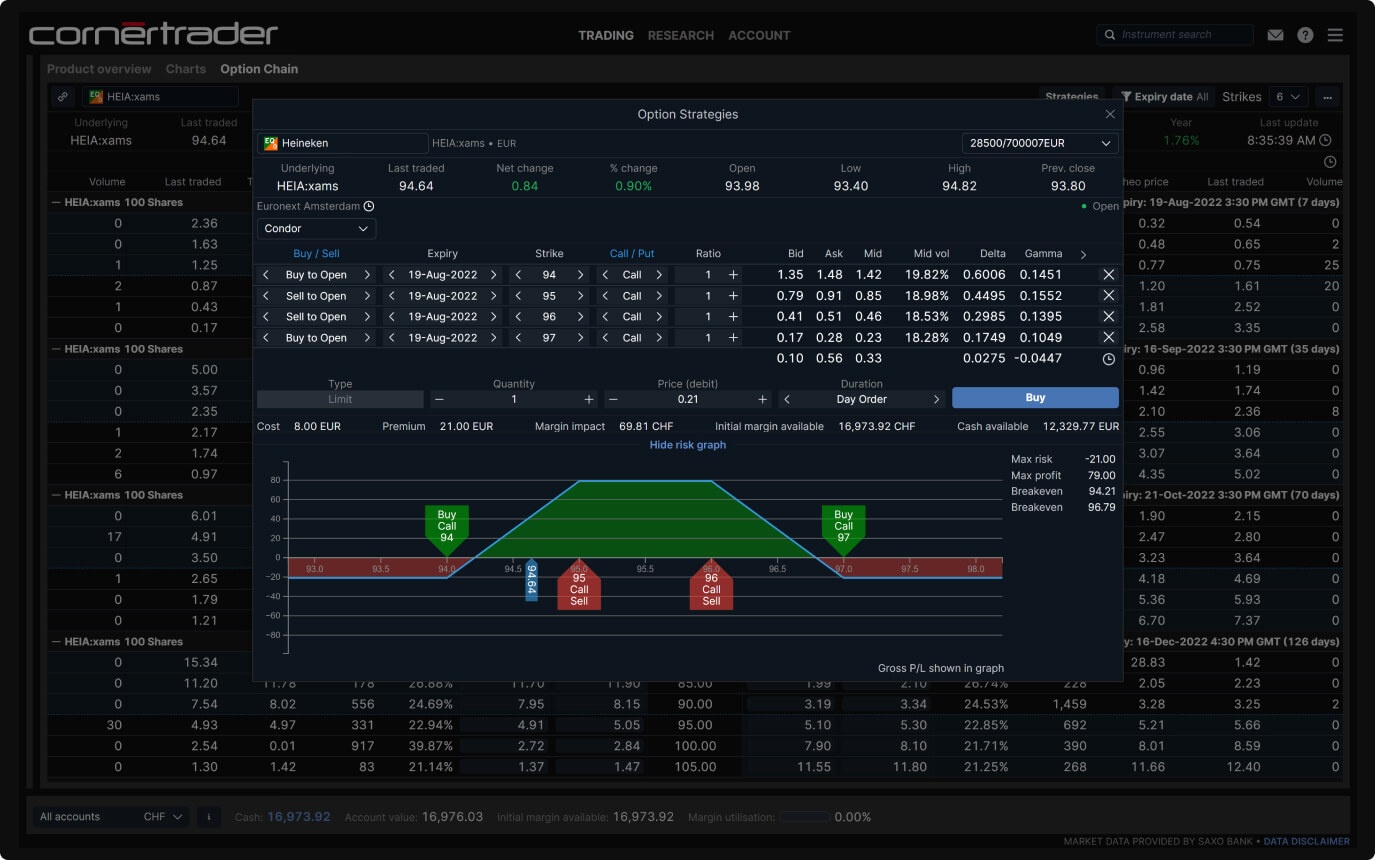Open the Strikes count dropdown
The image size is (1375, 860).
click(x=1288, y=97)
